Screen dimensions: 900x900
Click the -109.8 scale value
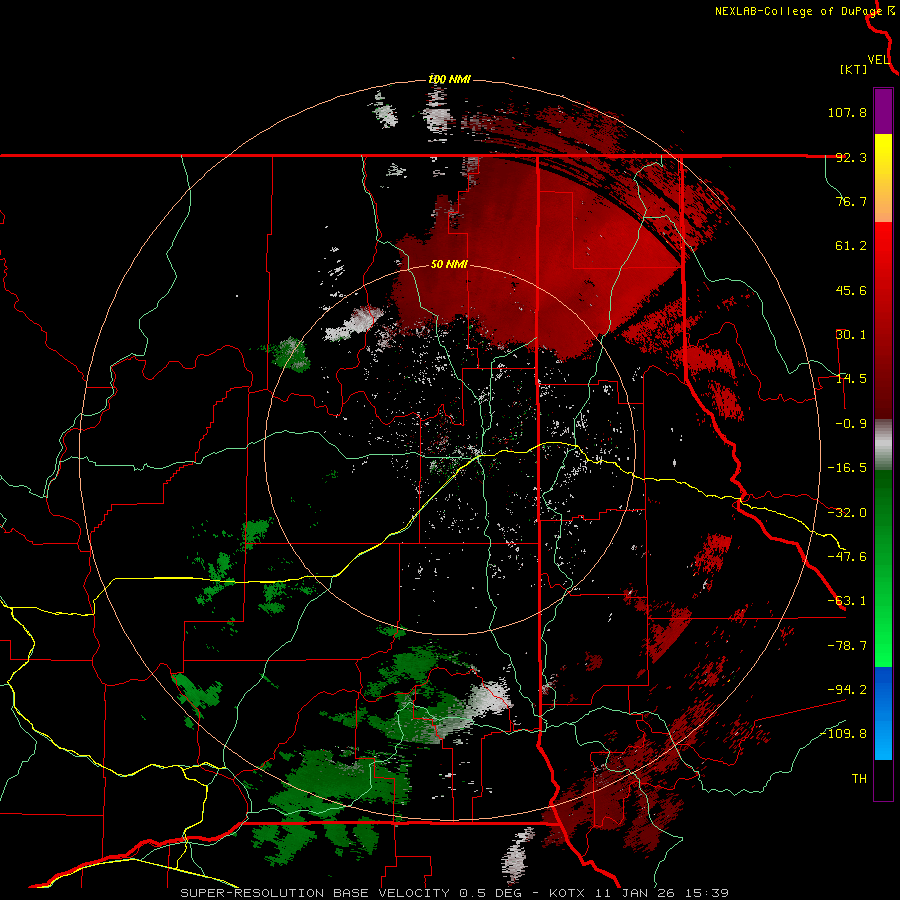844,734
